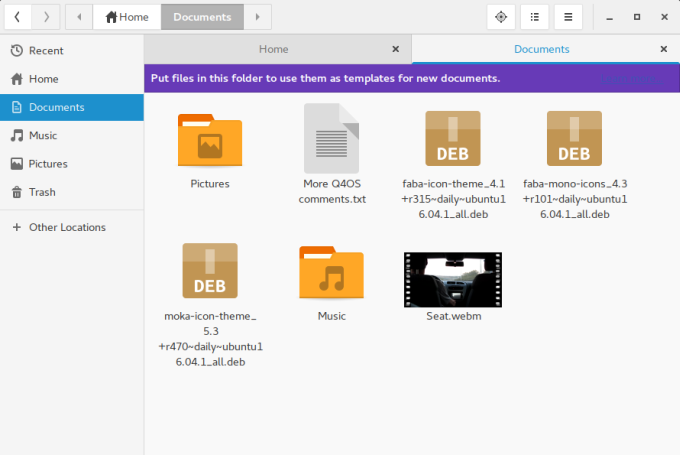
Task: Select the Pictures folder icon
Action: [210, 140]
